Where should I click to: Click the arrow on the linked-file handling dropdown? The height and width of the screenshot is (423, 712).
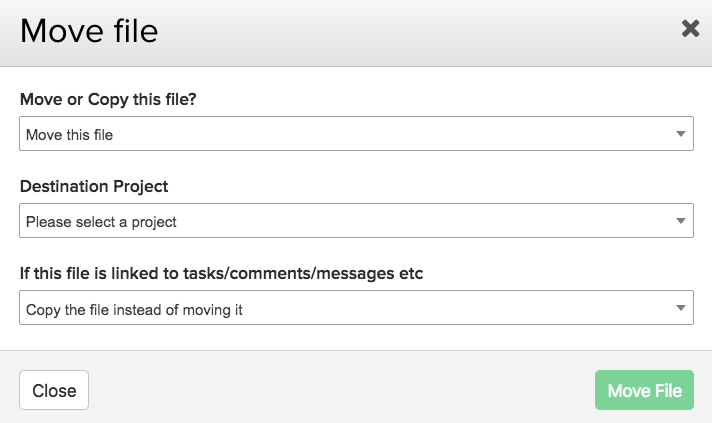coord(680,308)
